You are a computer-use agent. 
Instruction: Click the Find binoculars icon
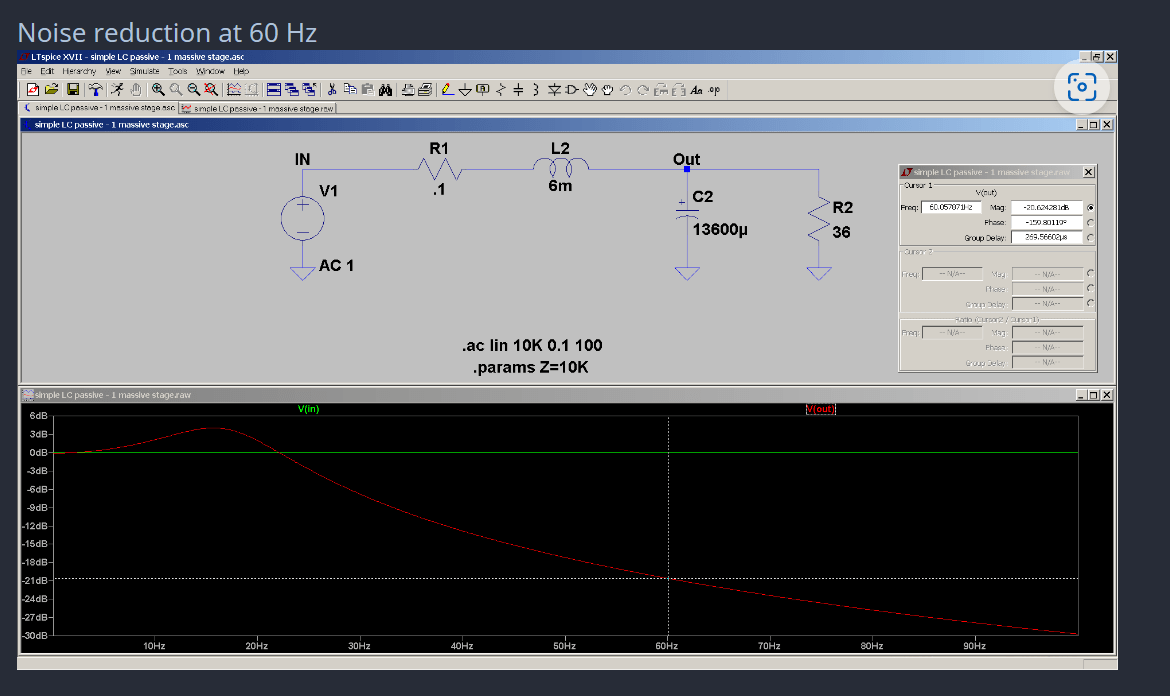click(386, 90)
